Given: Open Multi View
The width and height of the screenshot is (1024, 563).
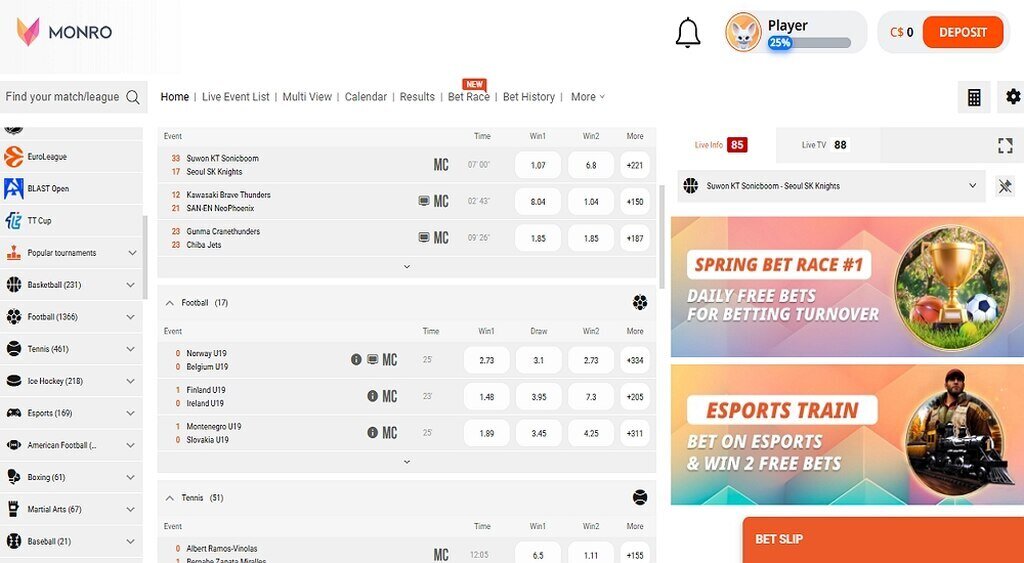Looking at the screenshot, I should pos(307,97).
